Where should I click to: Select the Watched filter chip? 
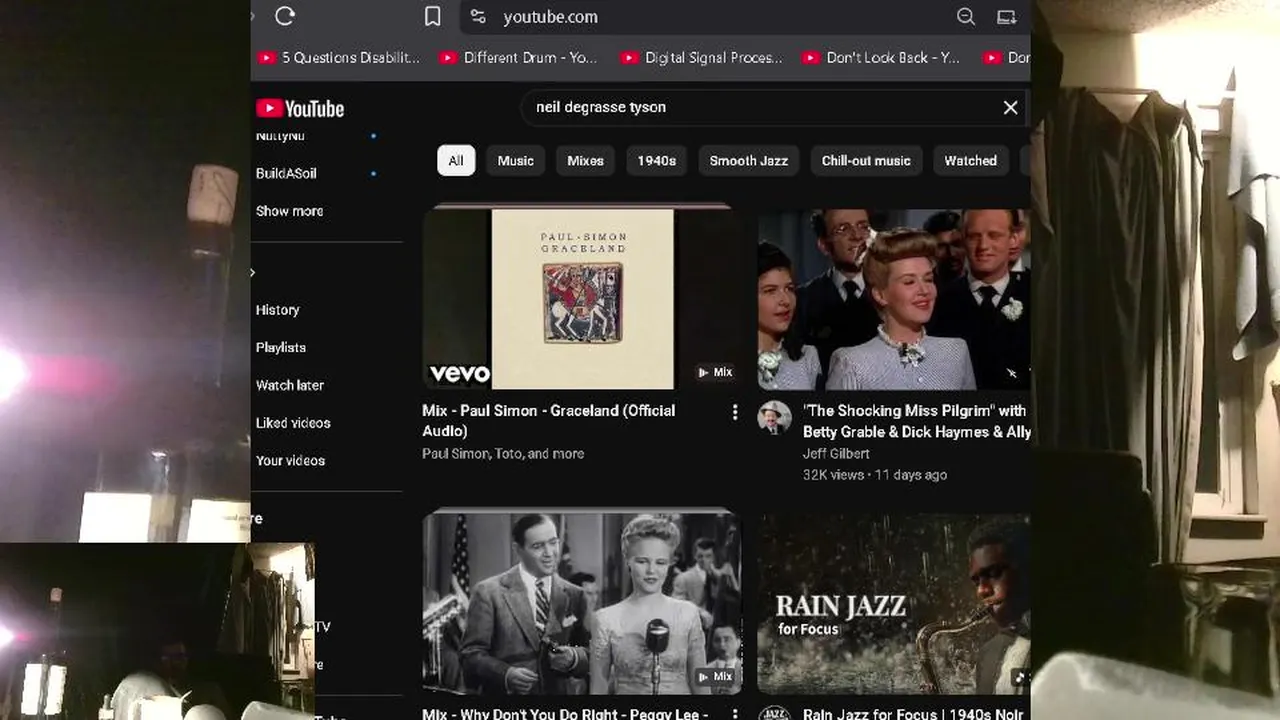tap(971, 160)
